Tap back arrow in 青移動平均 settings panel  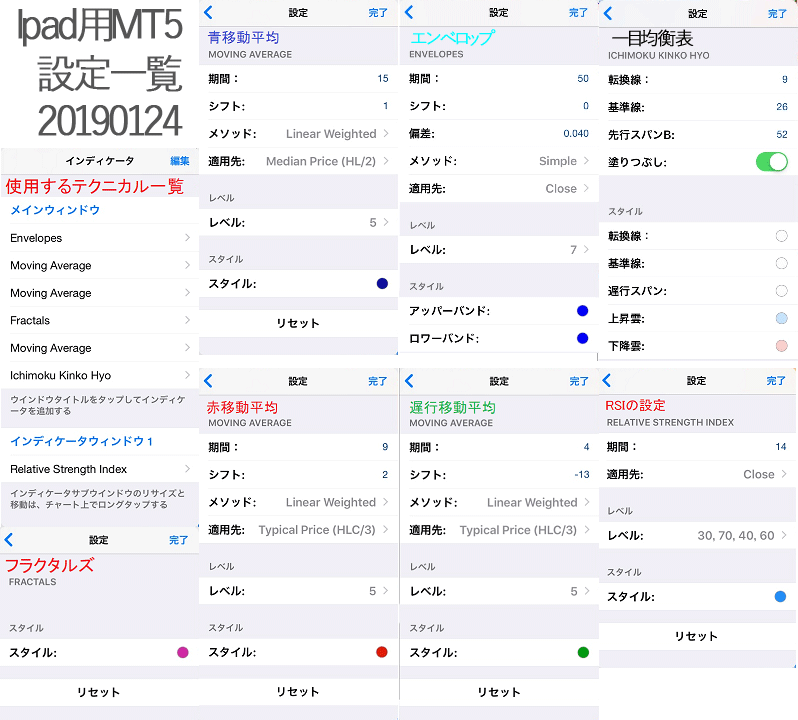(208, 12)
